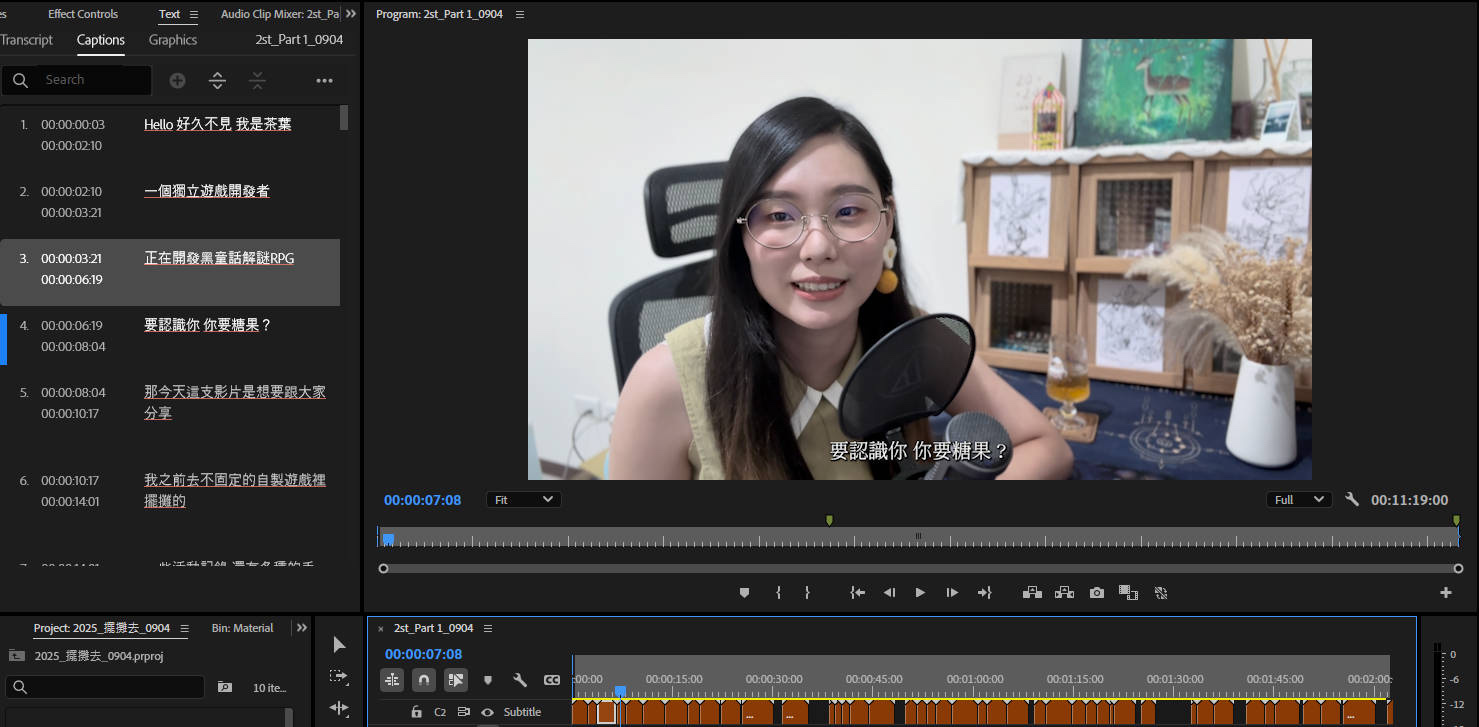Add a new caption segment

click(177, 80)
